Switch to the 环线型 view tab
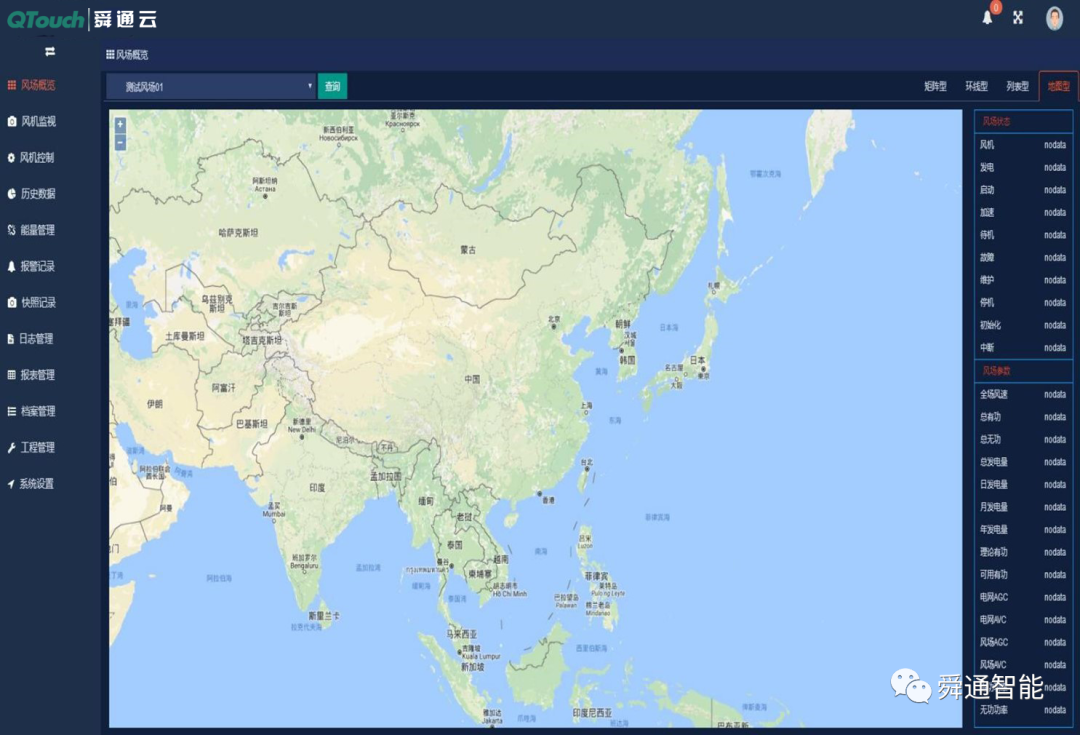Viewport: 1080px width, 735px height. click(x=977, y=86)
